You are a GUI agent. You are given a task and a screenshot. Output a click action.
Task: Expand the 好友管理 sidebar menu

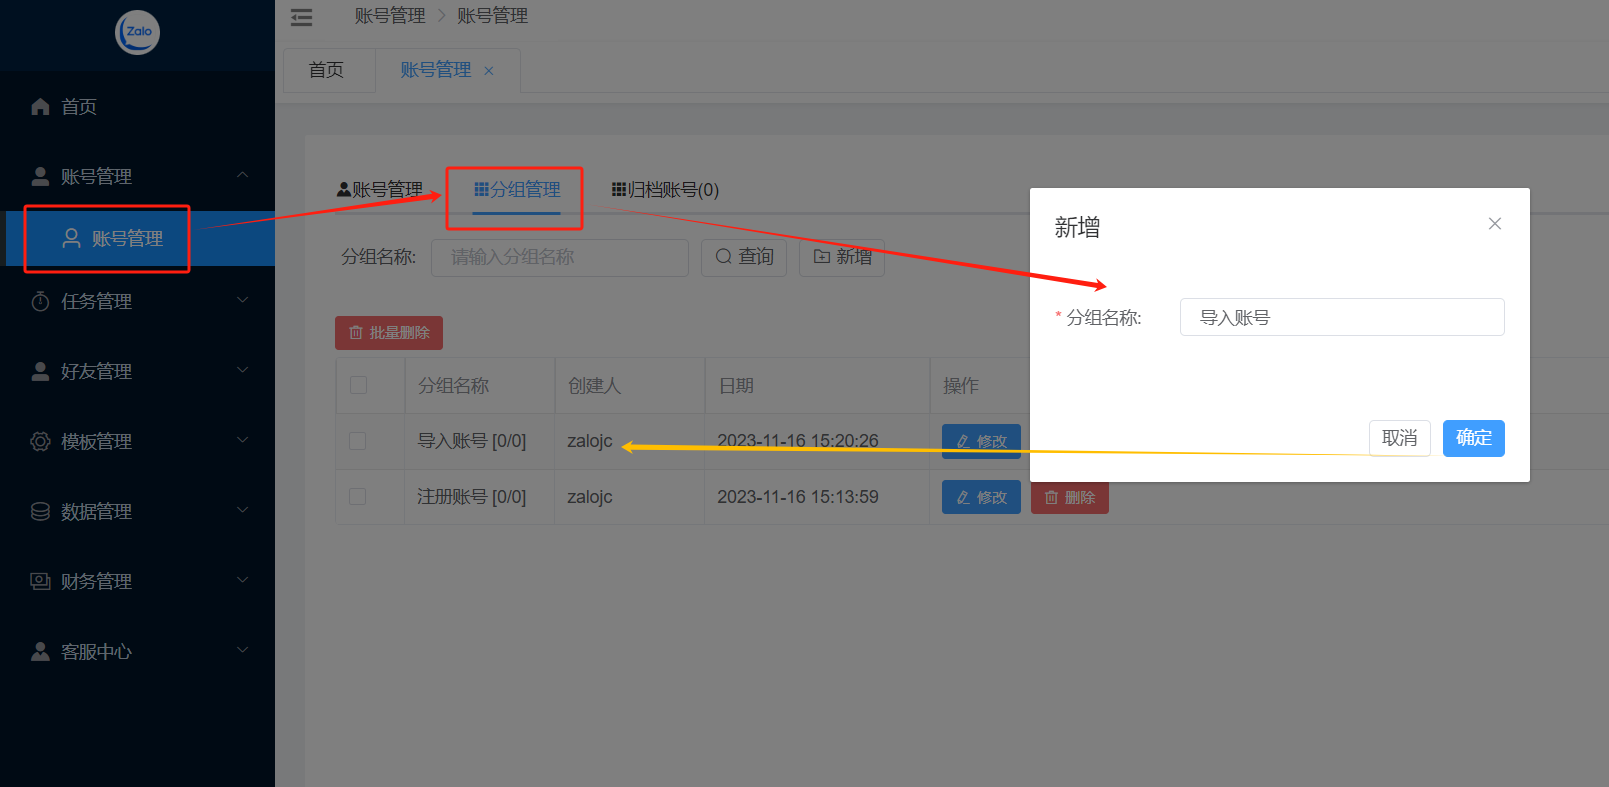coord(242,371)
